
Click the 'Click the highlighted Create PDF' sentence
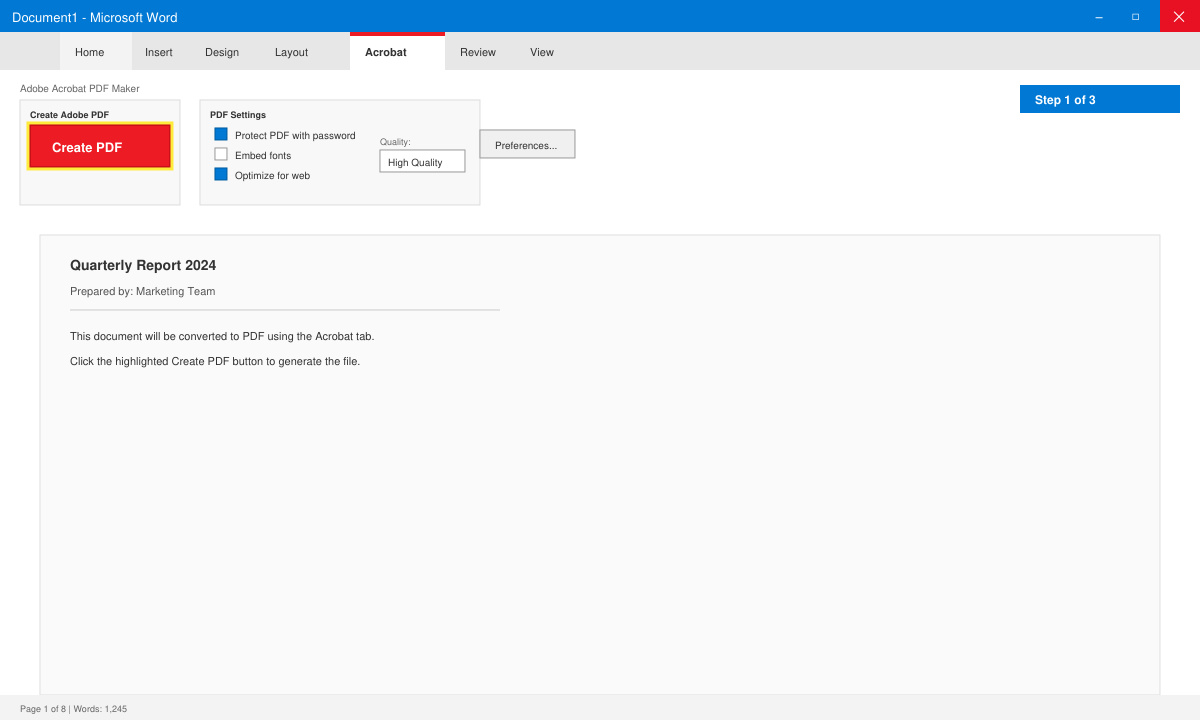215,361
